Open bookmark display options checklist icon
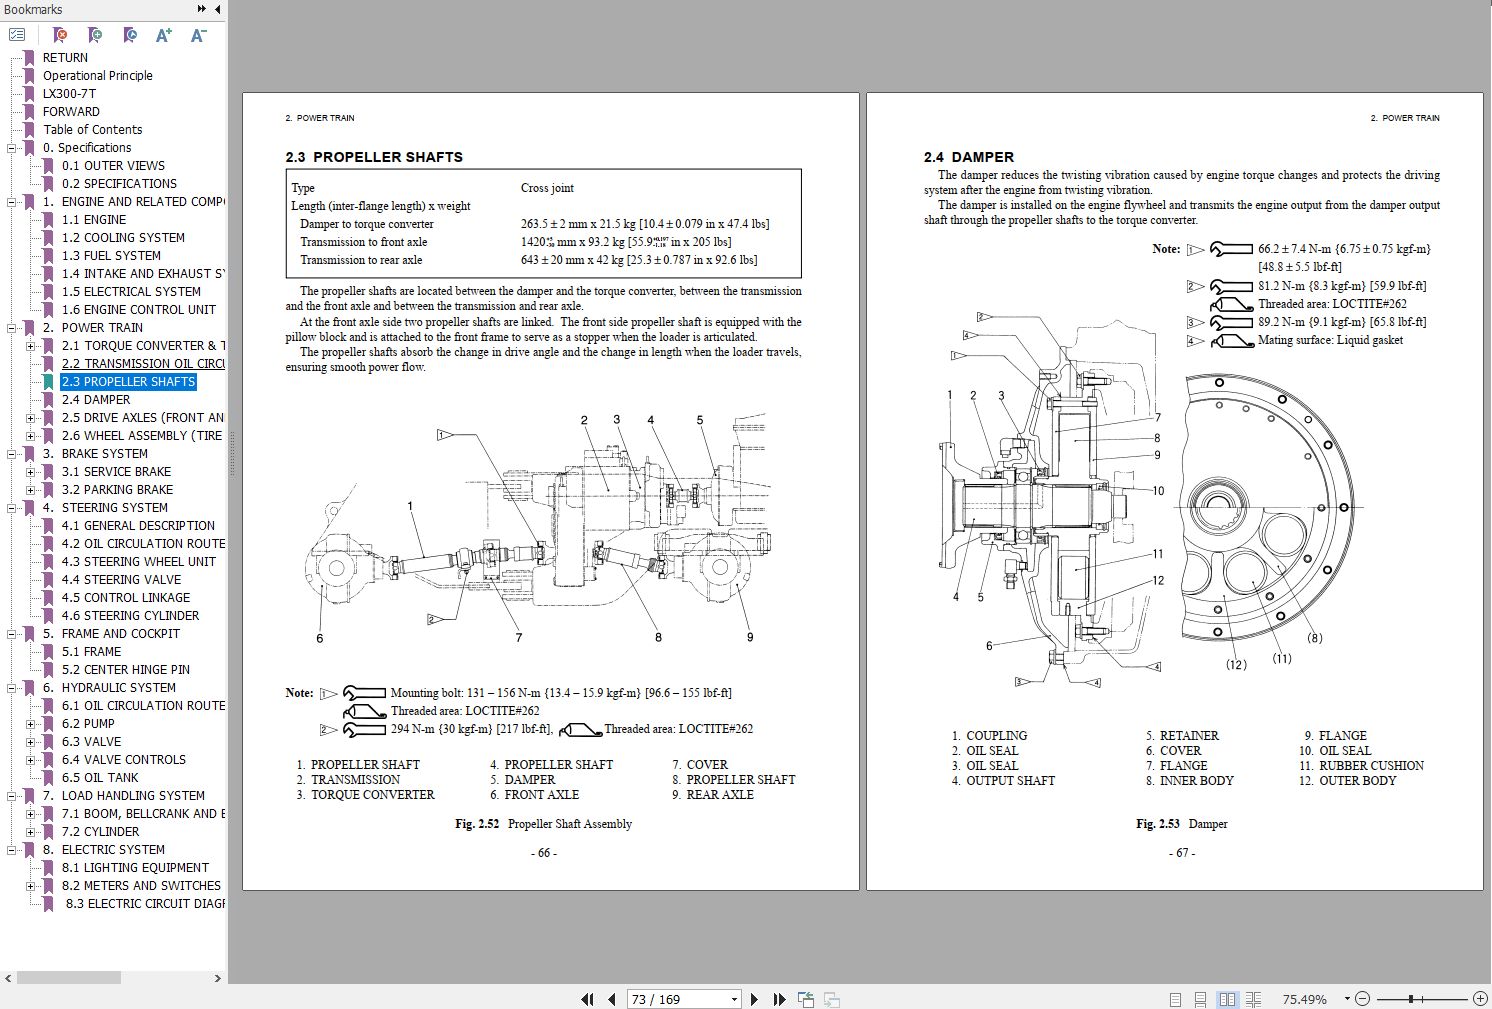1492x1009 pixels. tap(16, 34)
